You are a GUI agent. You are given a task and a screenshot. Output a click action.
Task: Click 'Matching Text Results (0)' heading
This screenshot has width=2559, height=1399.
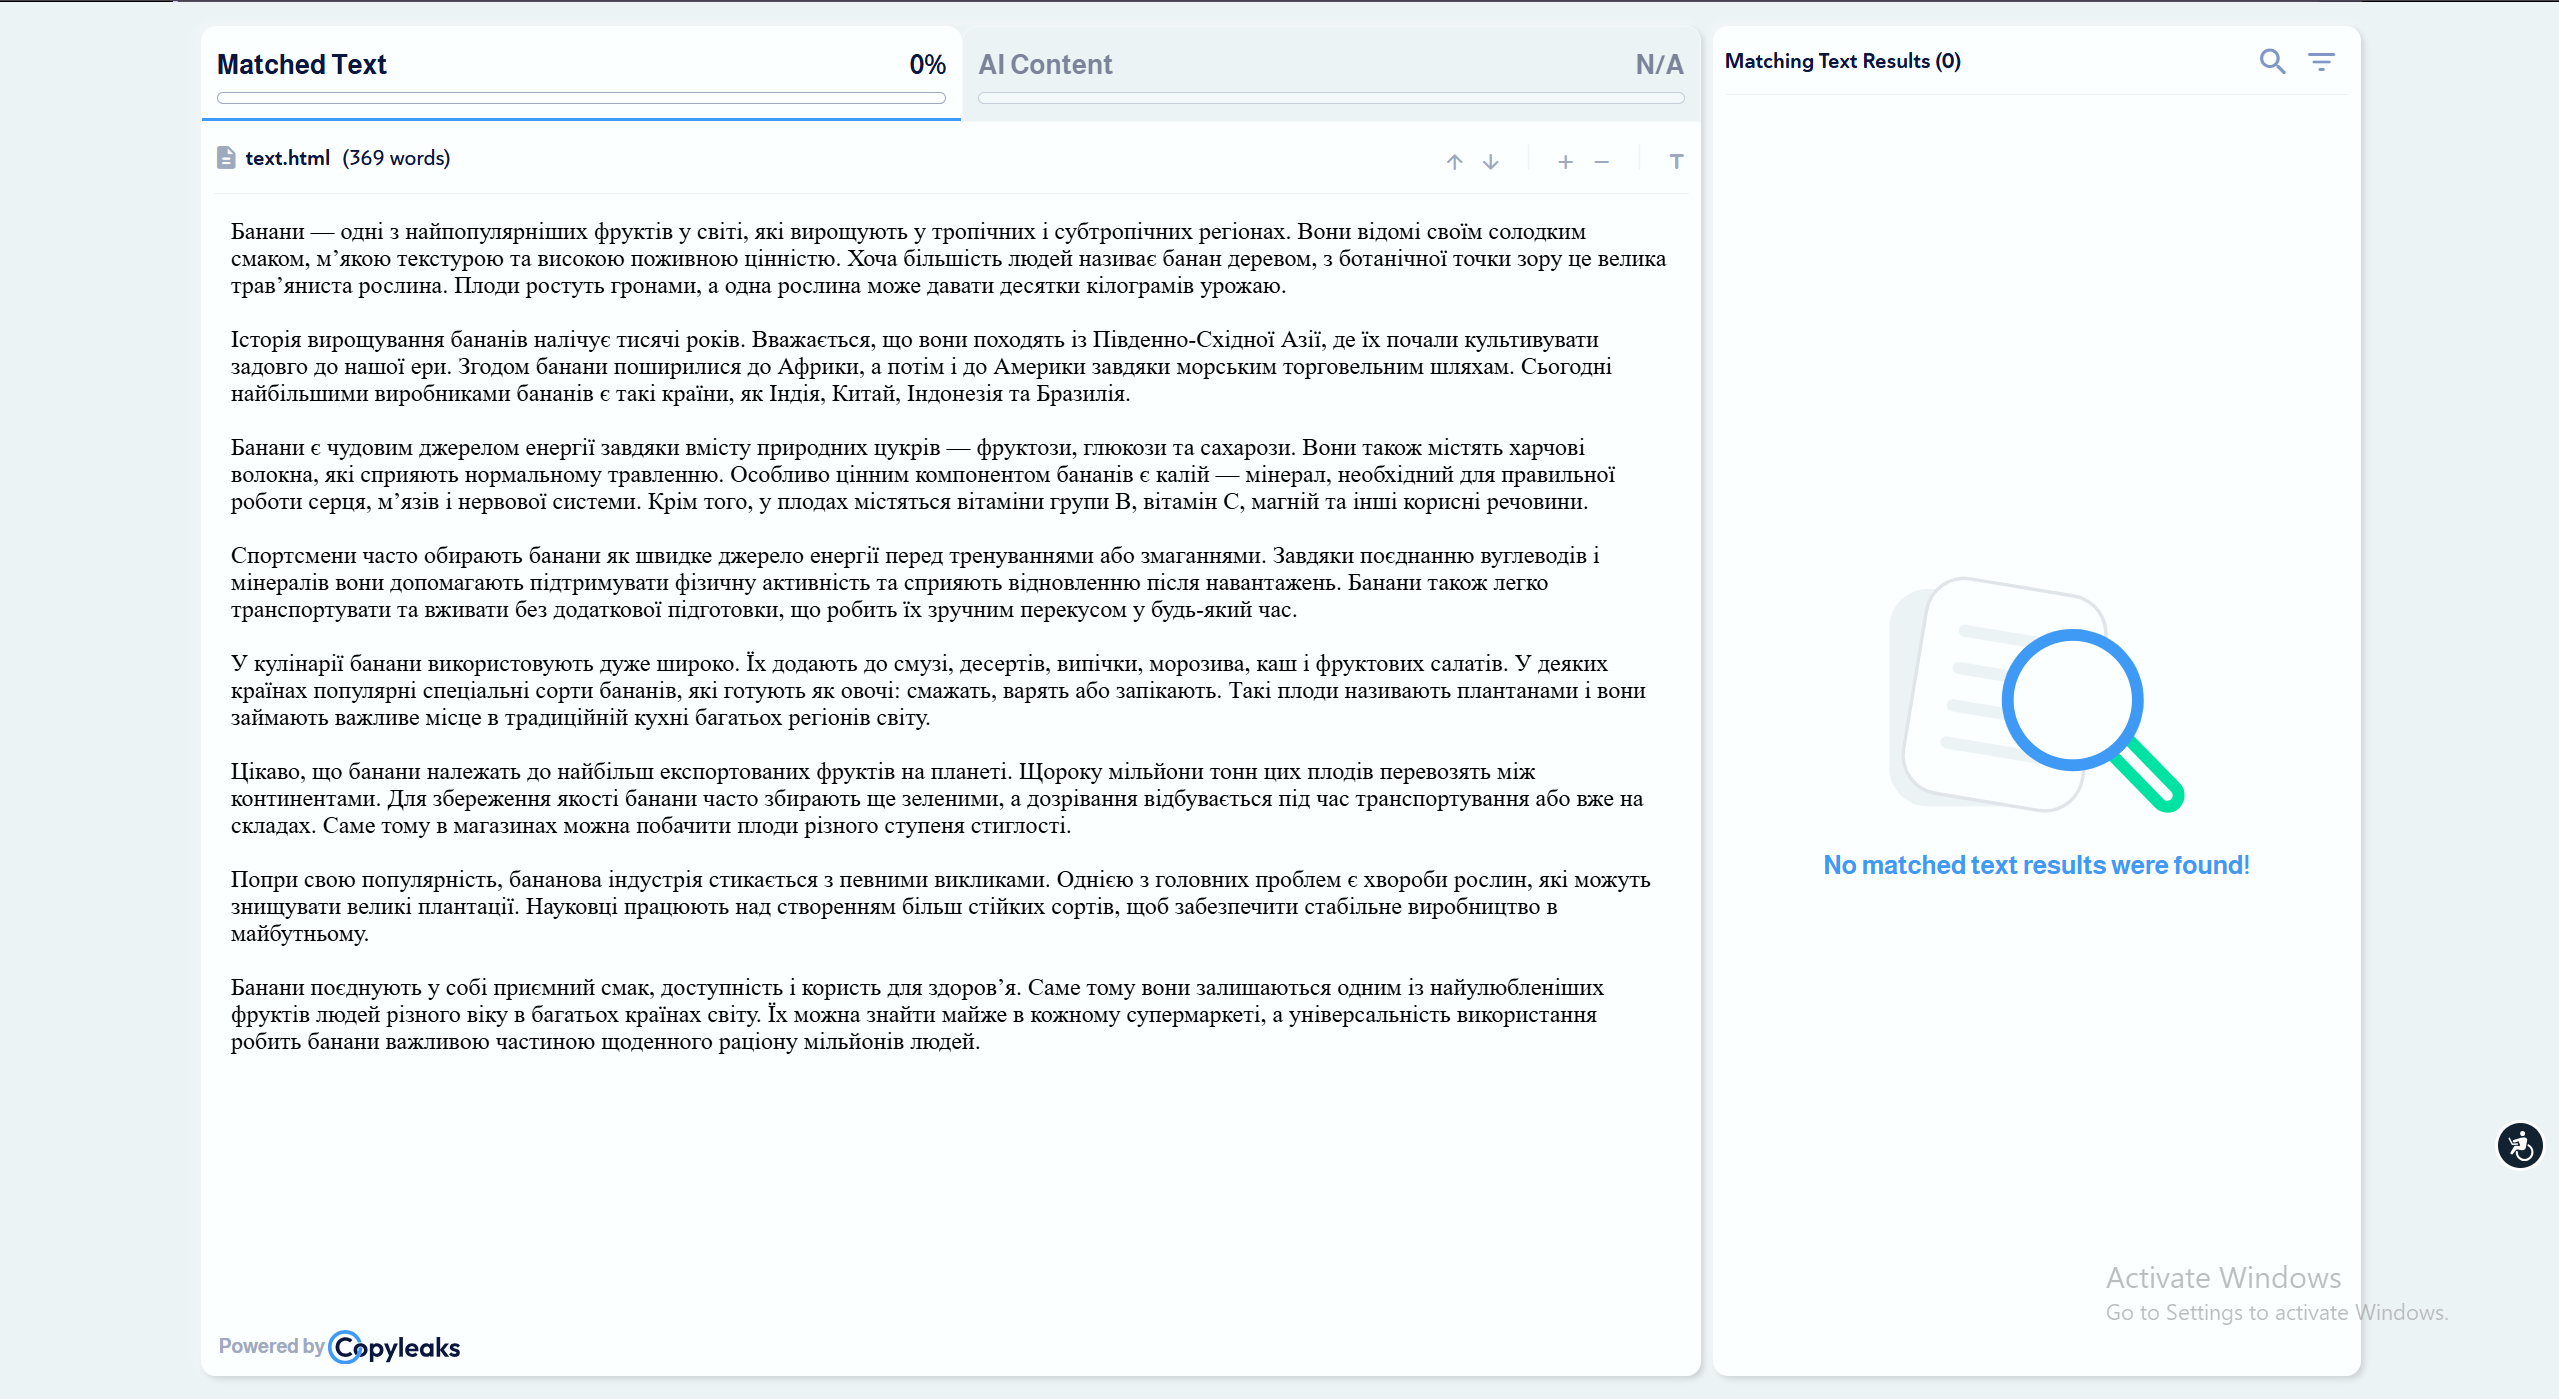click(x=1842, y=61)
